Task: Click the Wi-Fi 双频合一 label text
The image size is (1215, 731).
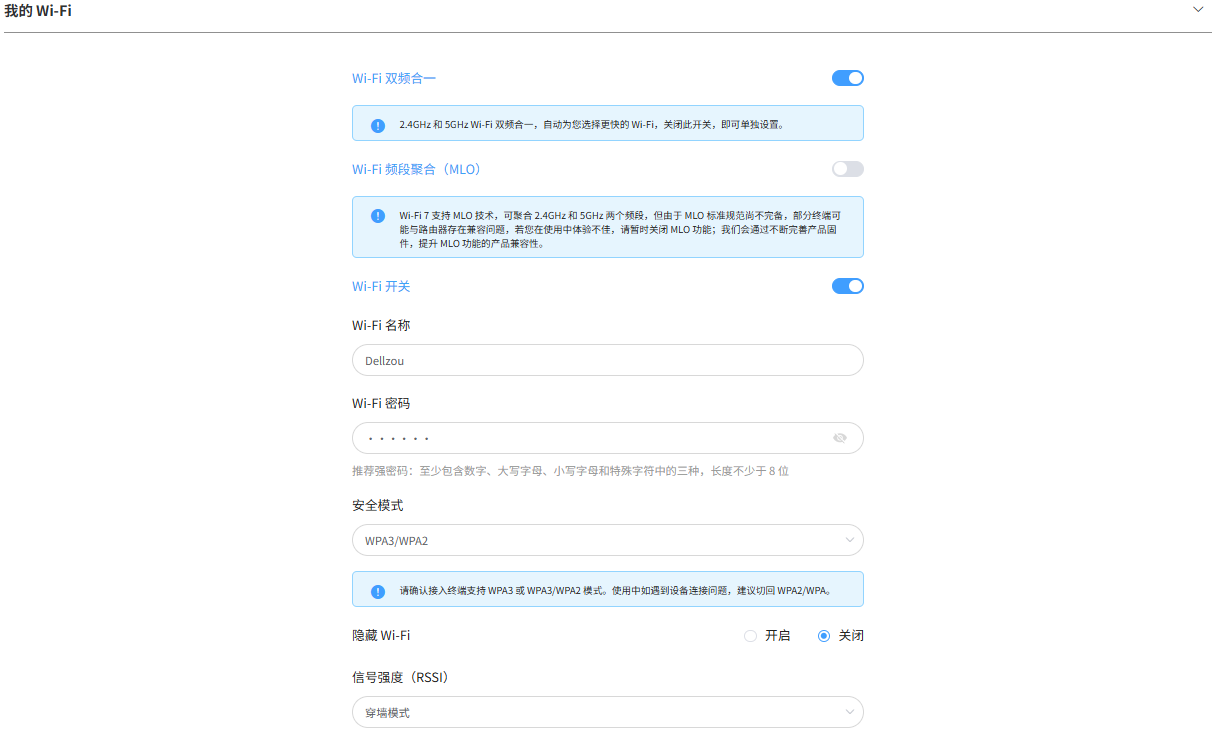Action: 393,78
